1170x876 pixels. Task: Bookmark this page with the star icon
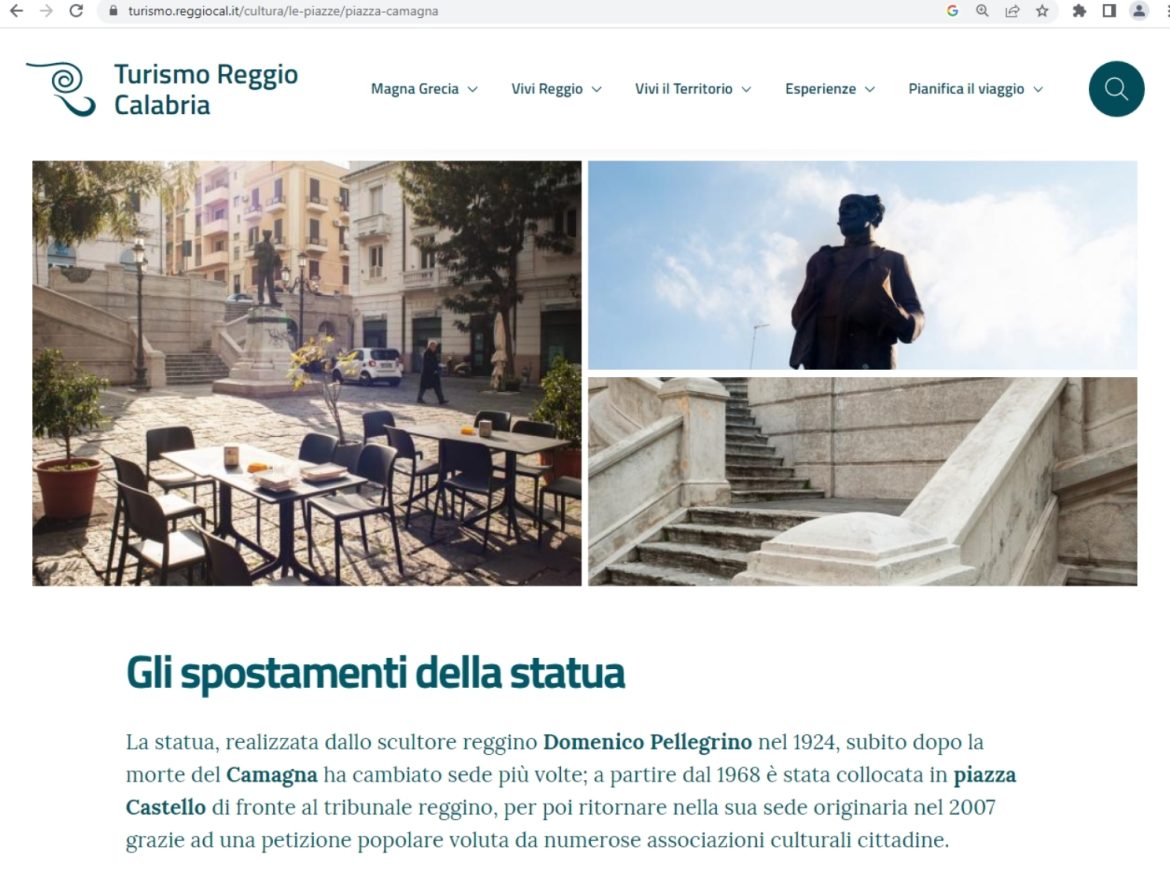tap(1042, 10)
